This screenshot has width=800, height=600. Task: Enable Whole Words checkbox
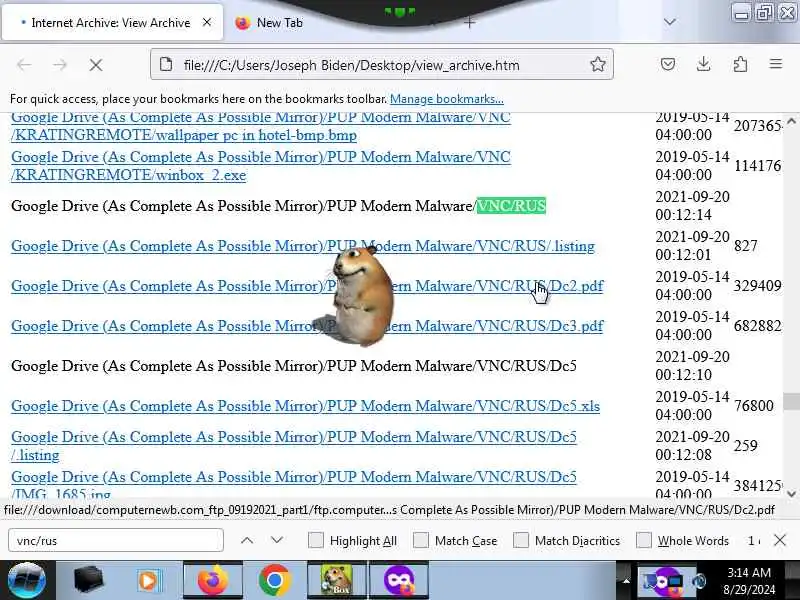(x=644, y=540)
